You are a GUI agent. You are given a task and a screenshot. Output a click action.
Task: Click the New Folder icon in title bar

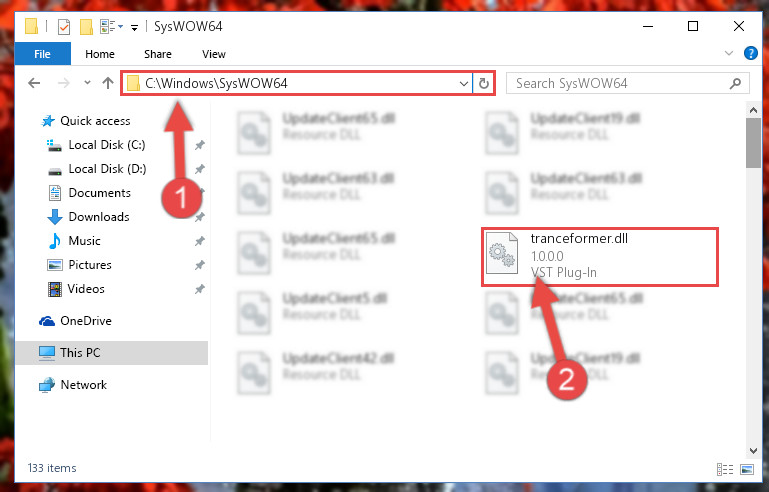[x=86, y=26]
